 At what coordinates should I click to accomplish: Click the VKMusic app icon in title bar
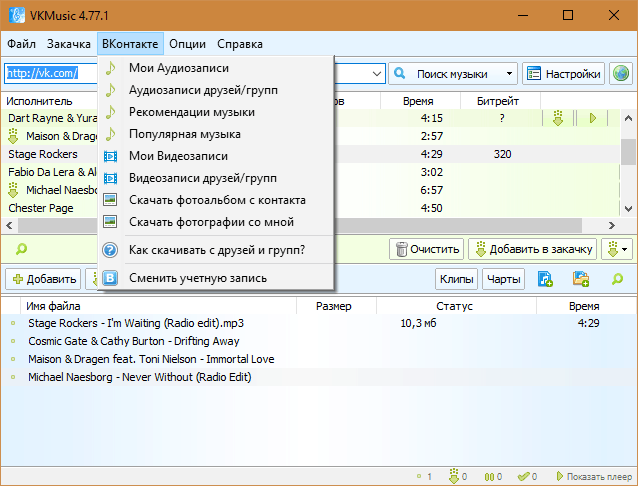point(17,15)
